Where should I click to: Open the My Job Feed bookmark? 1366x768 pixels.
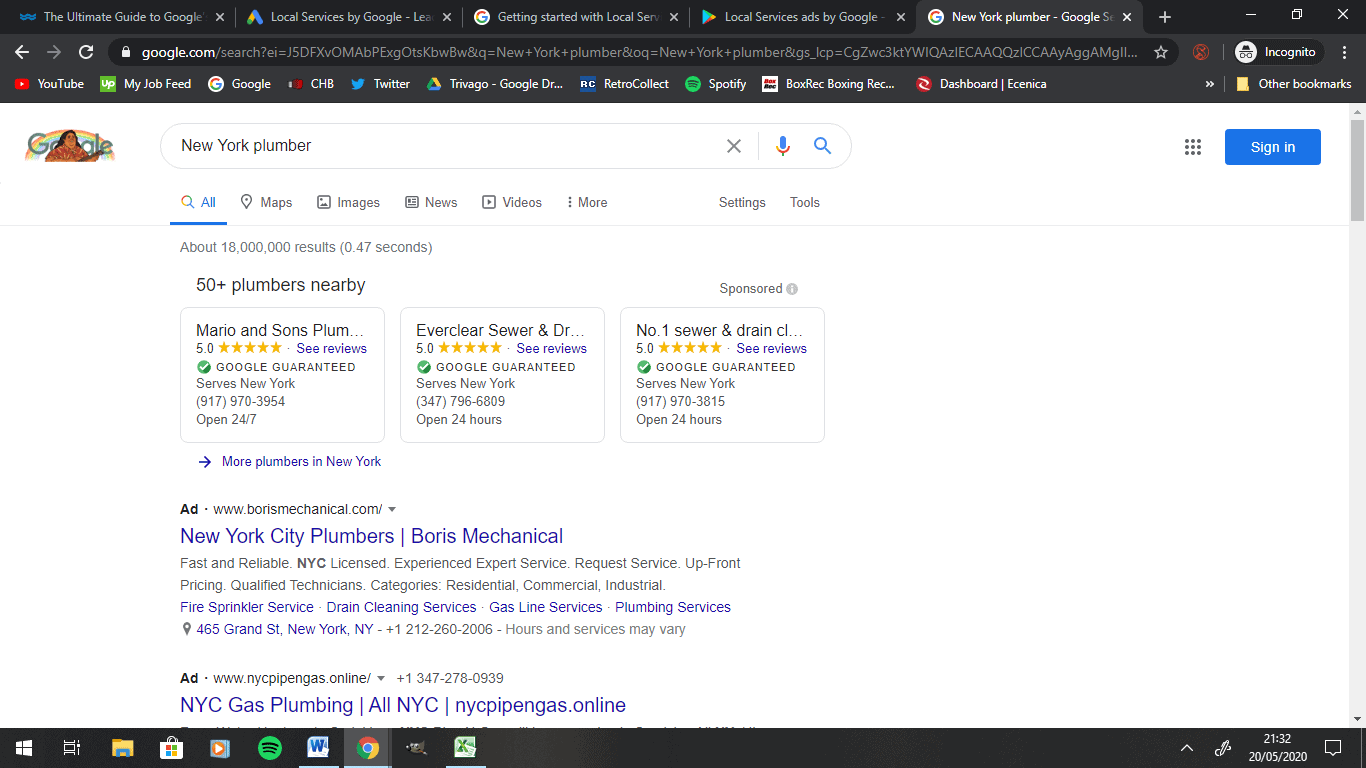tap(145, 84)
